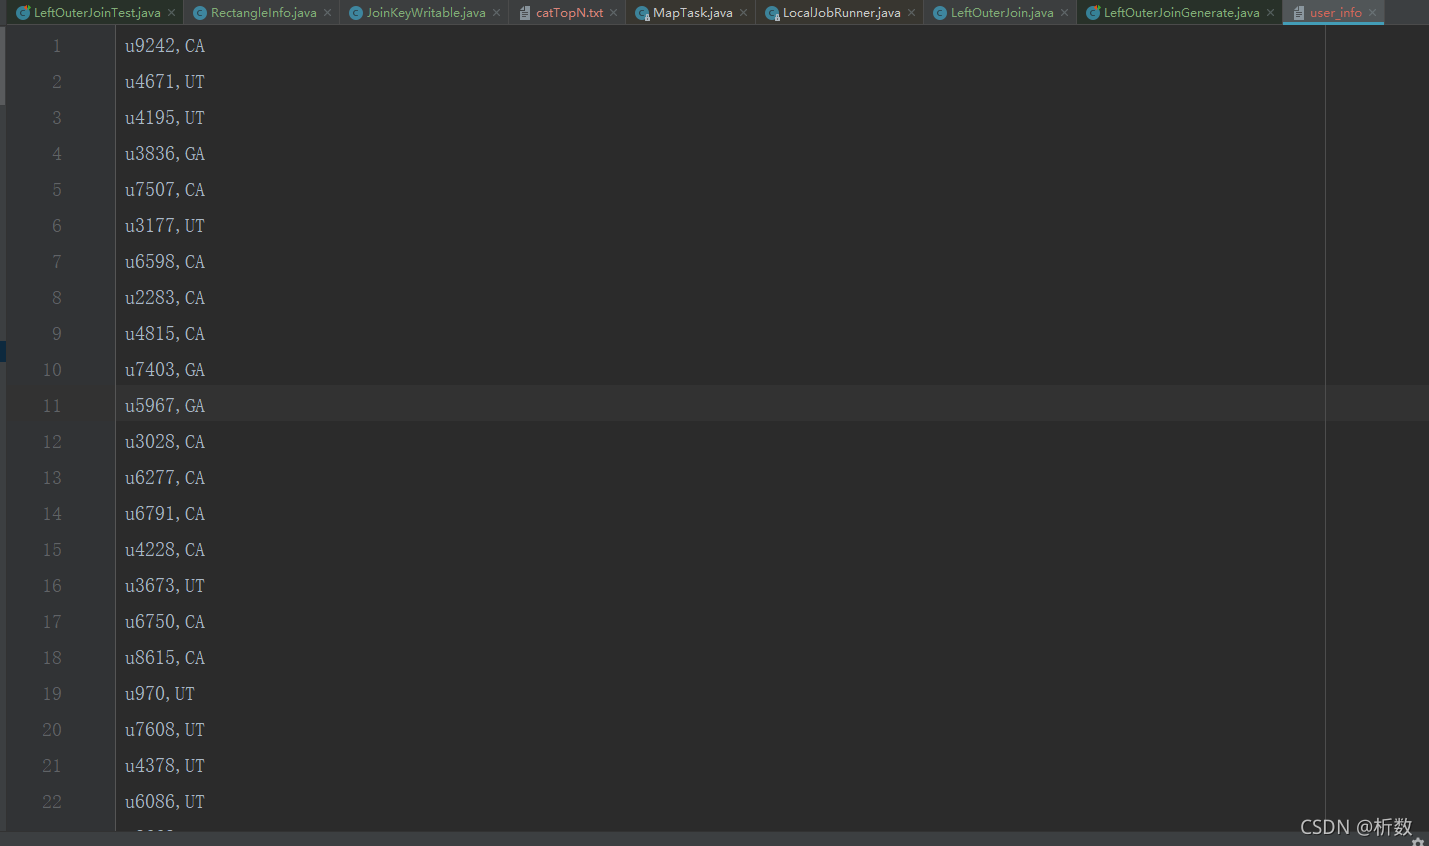
Task: Place cursor on line 'u6277, CA'
Action: point(165,478)
